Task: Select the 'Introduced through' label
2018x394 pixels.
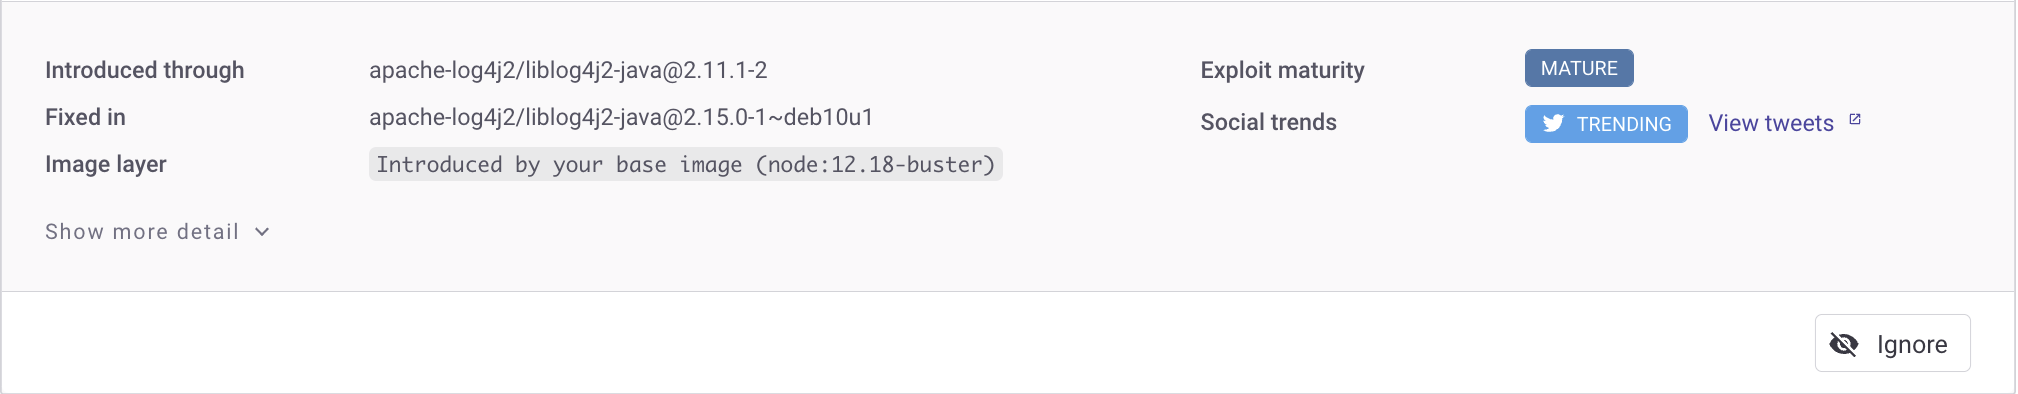Action: point(145,70)
